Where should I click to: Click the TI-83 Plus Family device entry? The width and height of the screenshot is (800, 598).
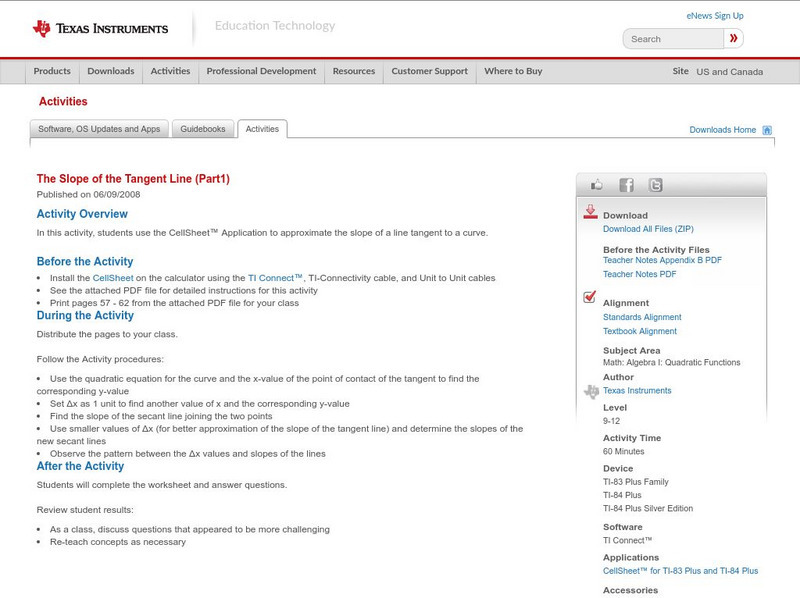click(x=636, y=482)
